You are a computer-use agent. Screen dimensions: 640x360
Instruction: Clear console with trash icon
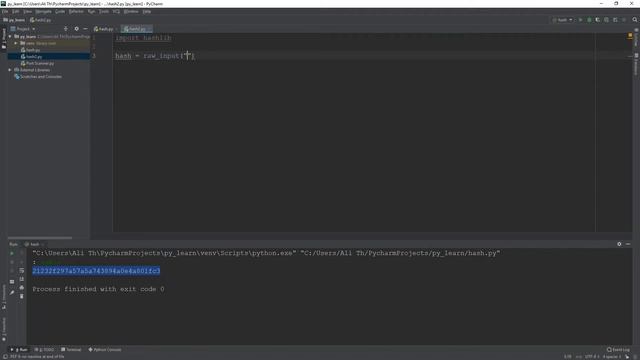coord(22,296)
